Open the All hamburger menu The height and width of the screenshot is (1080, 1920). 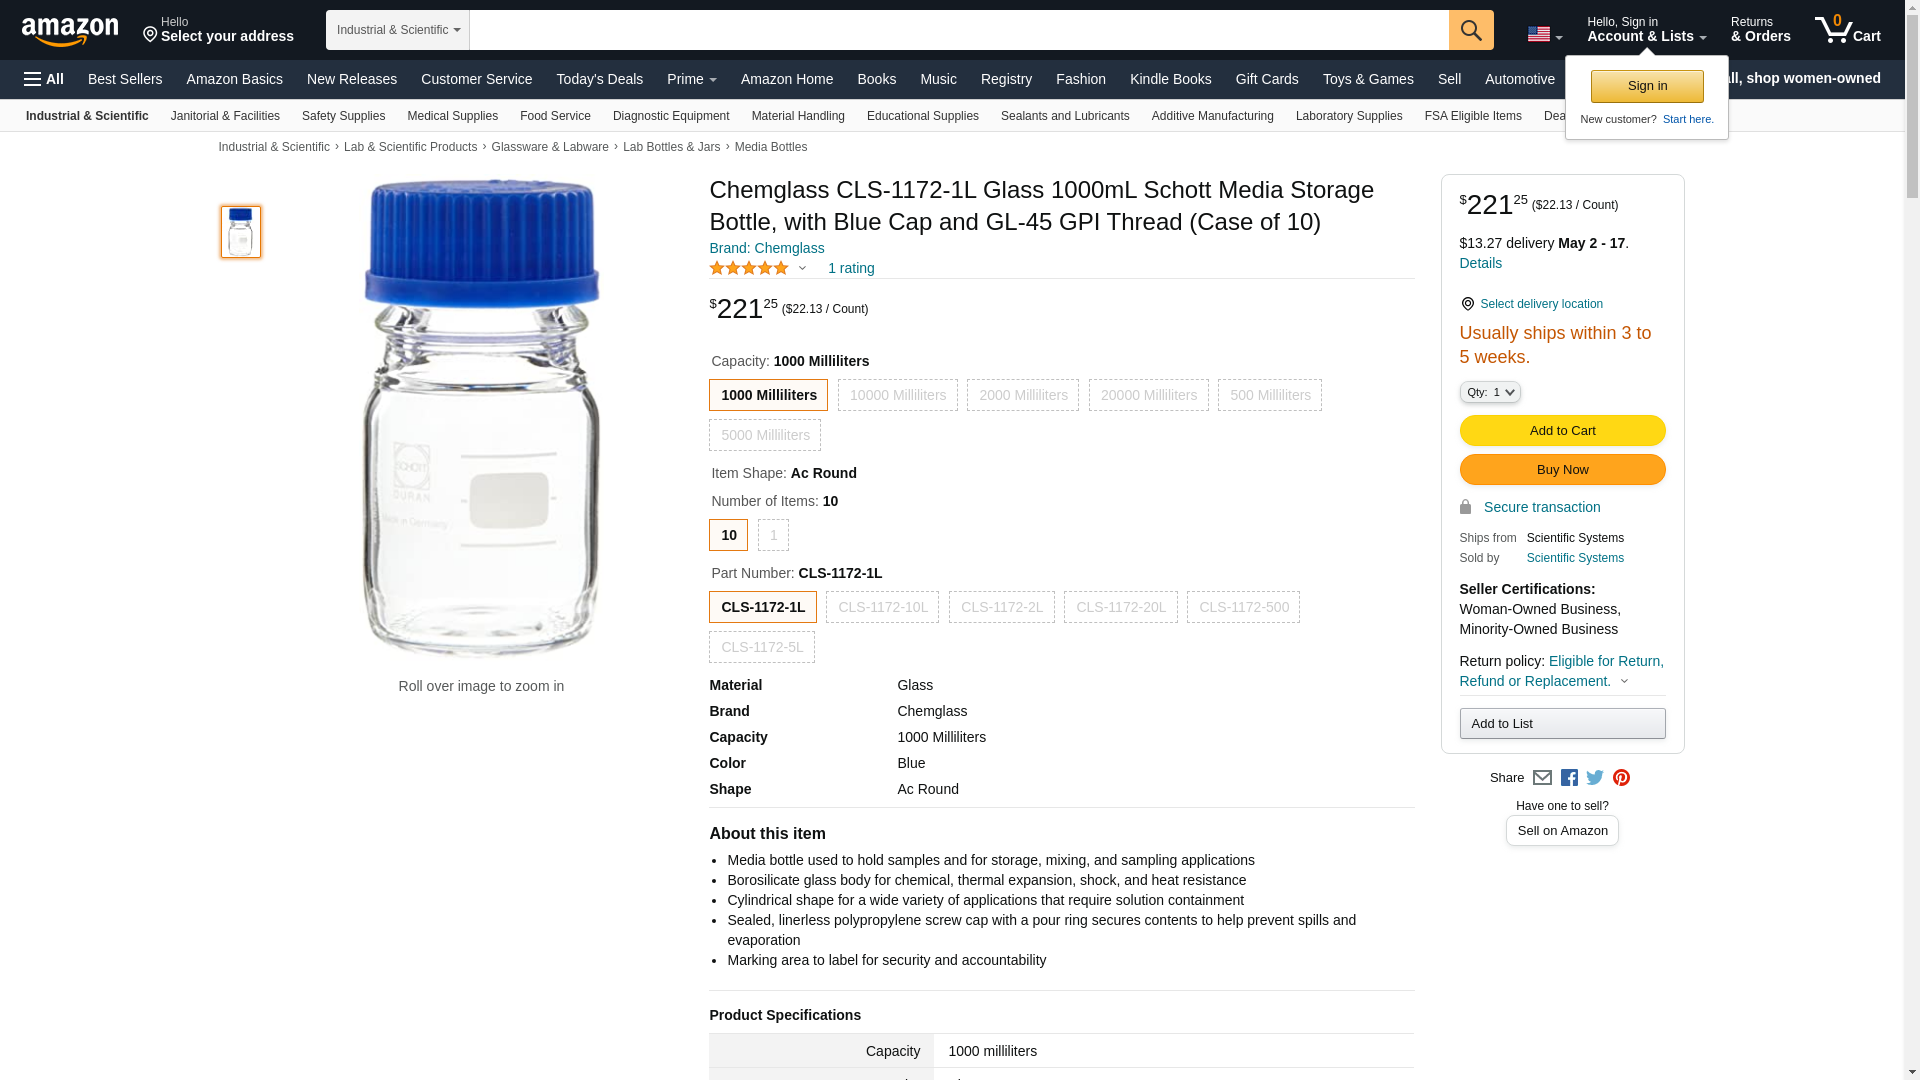coord(44,79)
